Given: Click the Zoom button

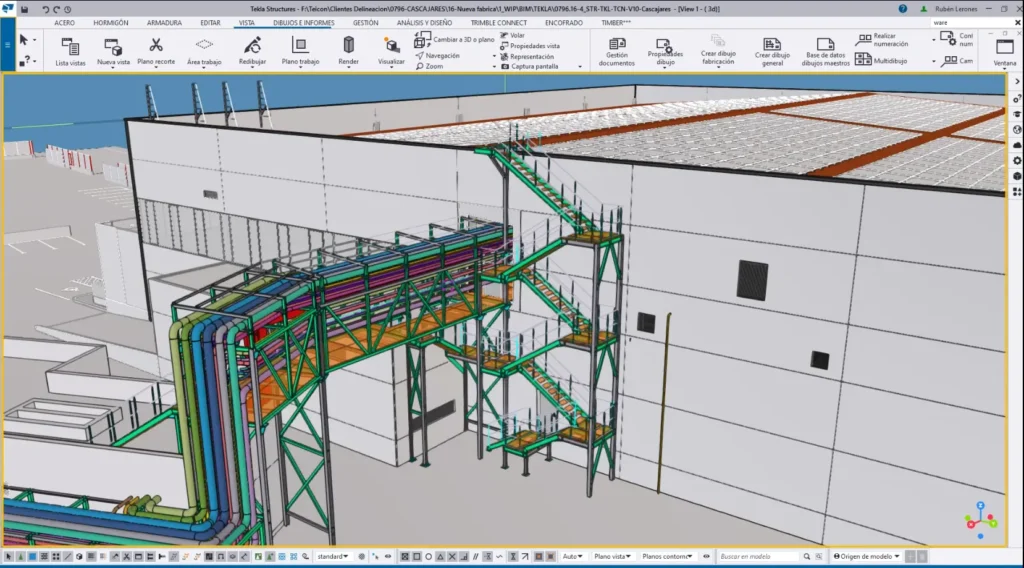Looking at the screenshot, I should [429, 67].
